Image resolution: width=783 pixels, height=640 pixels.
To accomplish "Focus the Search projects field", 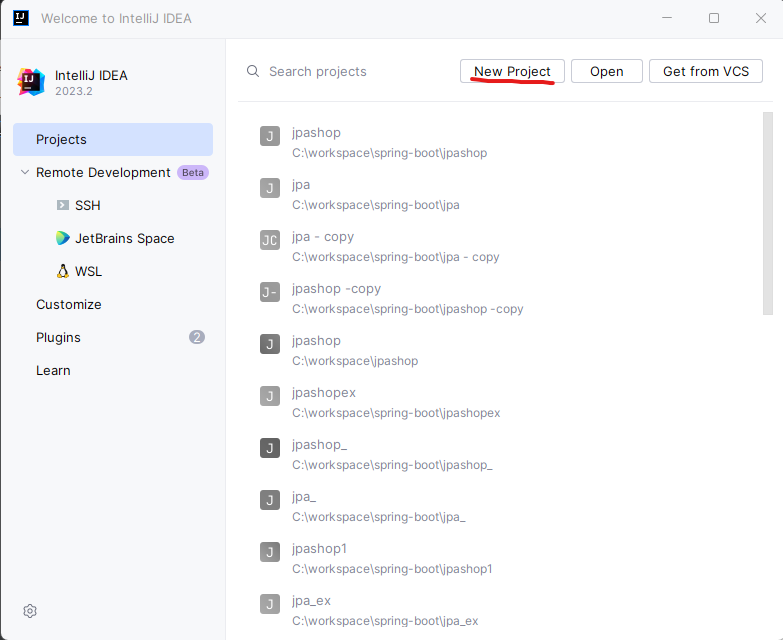I will (x=318, y=71).
